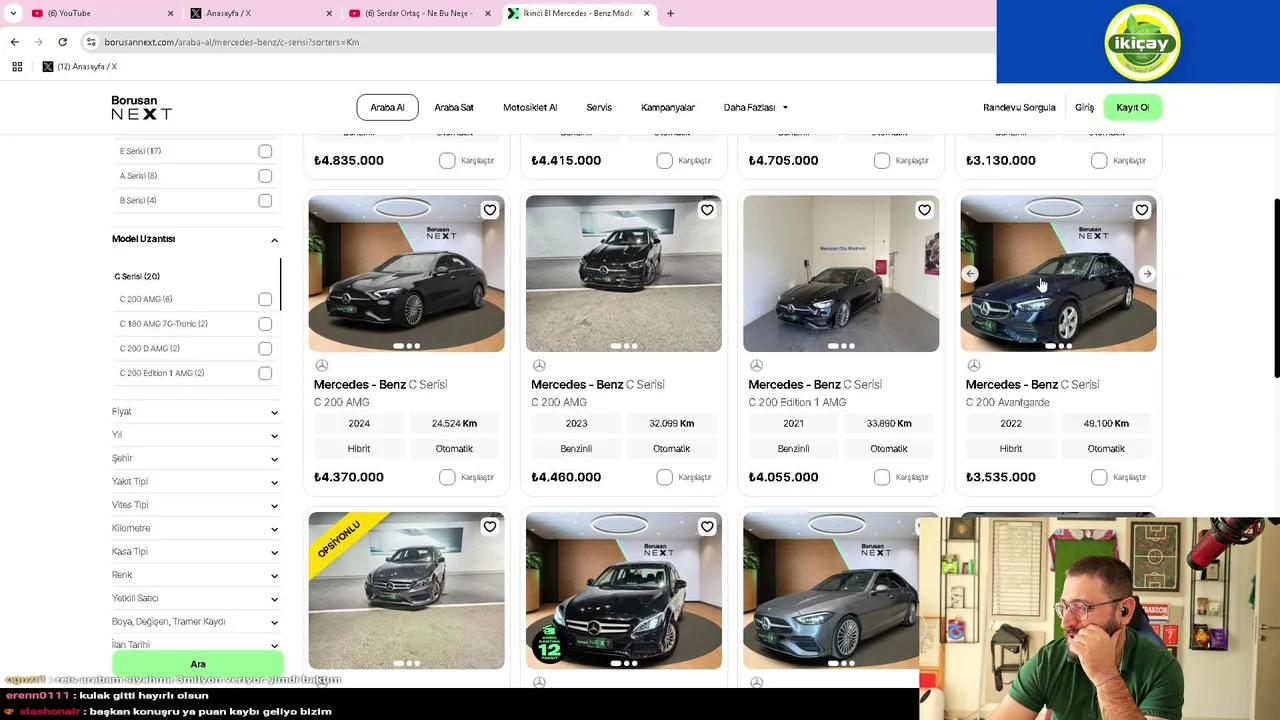Screen dimensions: 1280x720
Task: Go back in browser history
Action: [x=14, y=42]
